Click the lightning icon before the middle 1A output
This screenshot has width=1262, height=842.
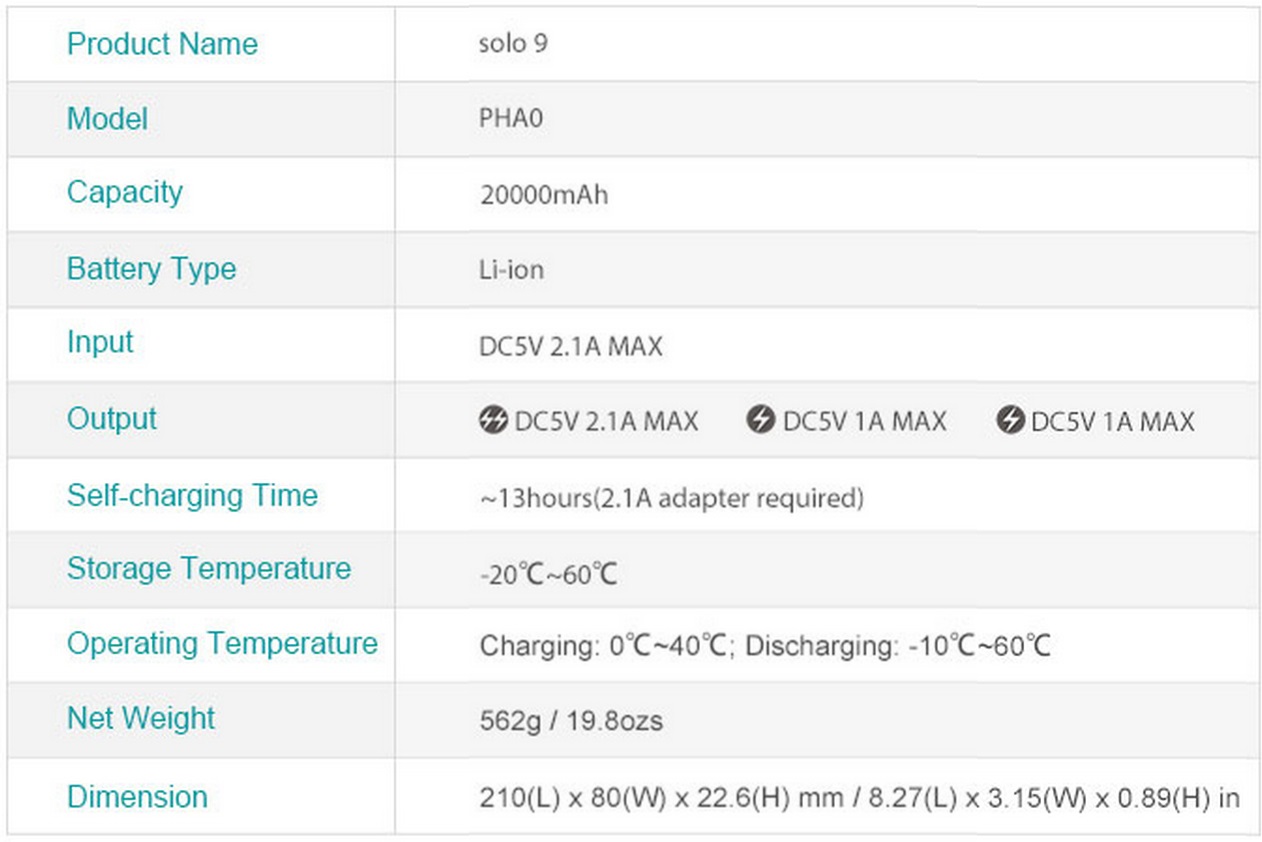pyautogui.click(x=760, y=420)
